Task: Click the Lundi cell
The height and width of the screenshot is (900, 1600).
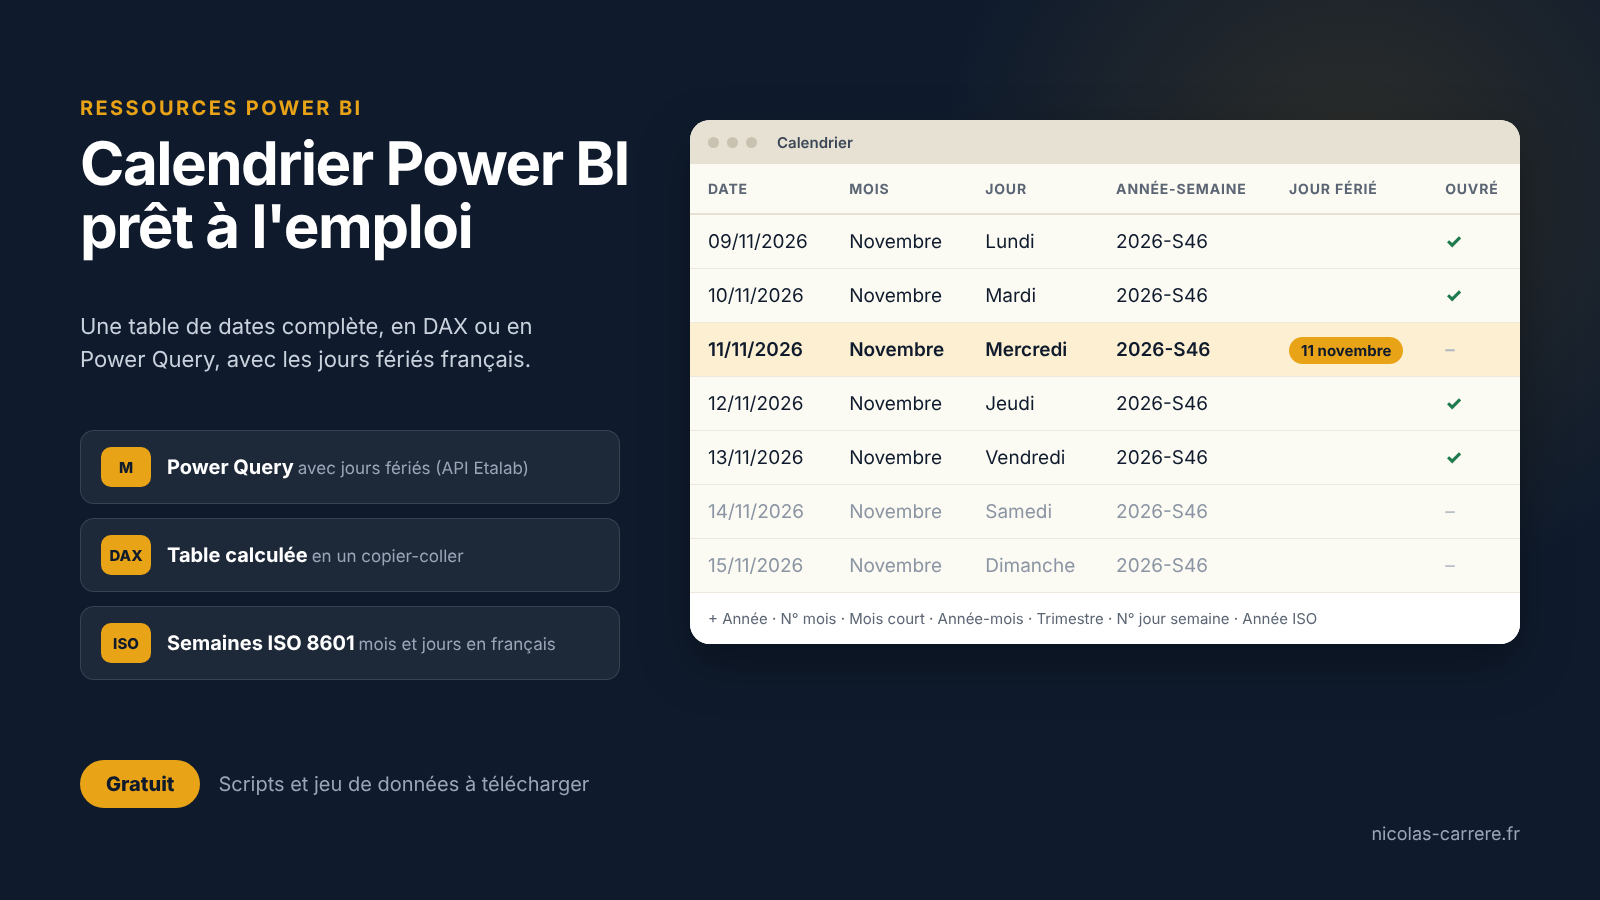Action: pos(1010,242)
